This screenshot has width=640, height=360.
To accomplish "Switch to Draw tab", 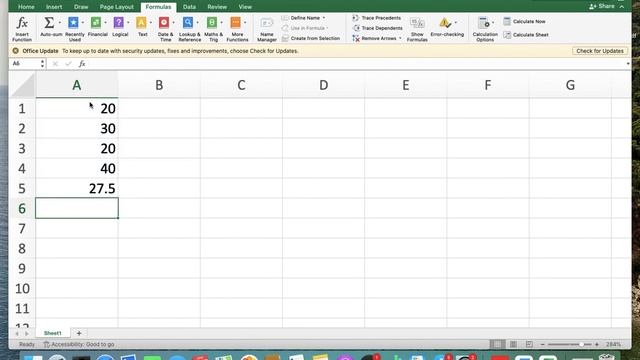I will [81, 7].
